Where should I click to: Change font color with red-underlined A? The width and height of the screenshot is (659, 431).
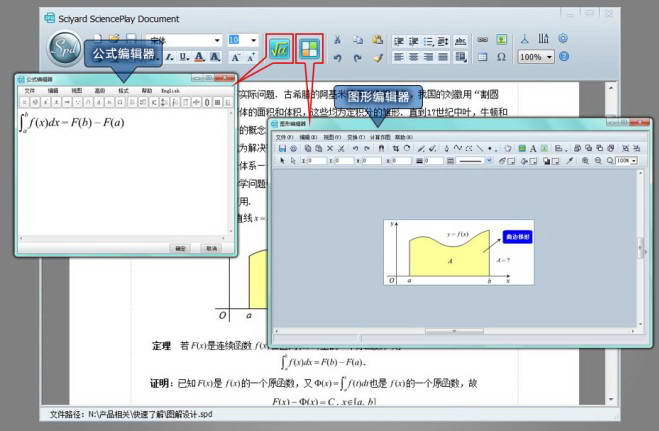[x=199, y=57]
